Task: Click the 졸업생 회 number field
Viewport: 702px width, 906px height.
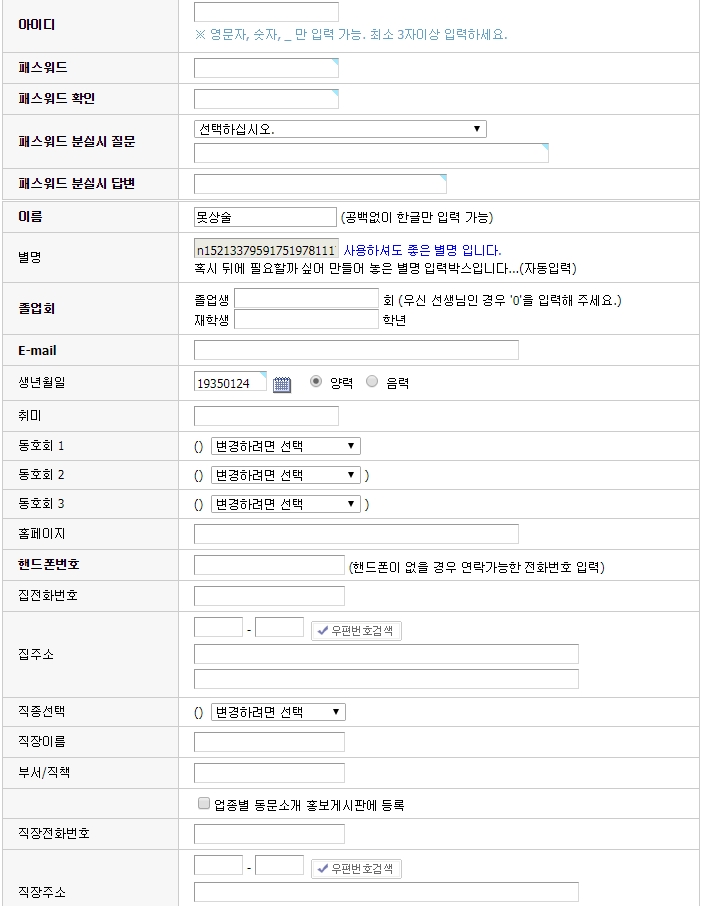Action: click(306, 299)
